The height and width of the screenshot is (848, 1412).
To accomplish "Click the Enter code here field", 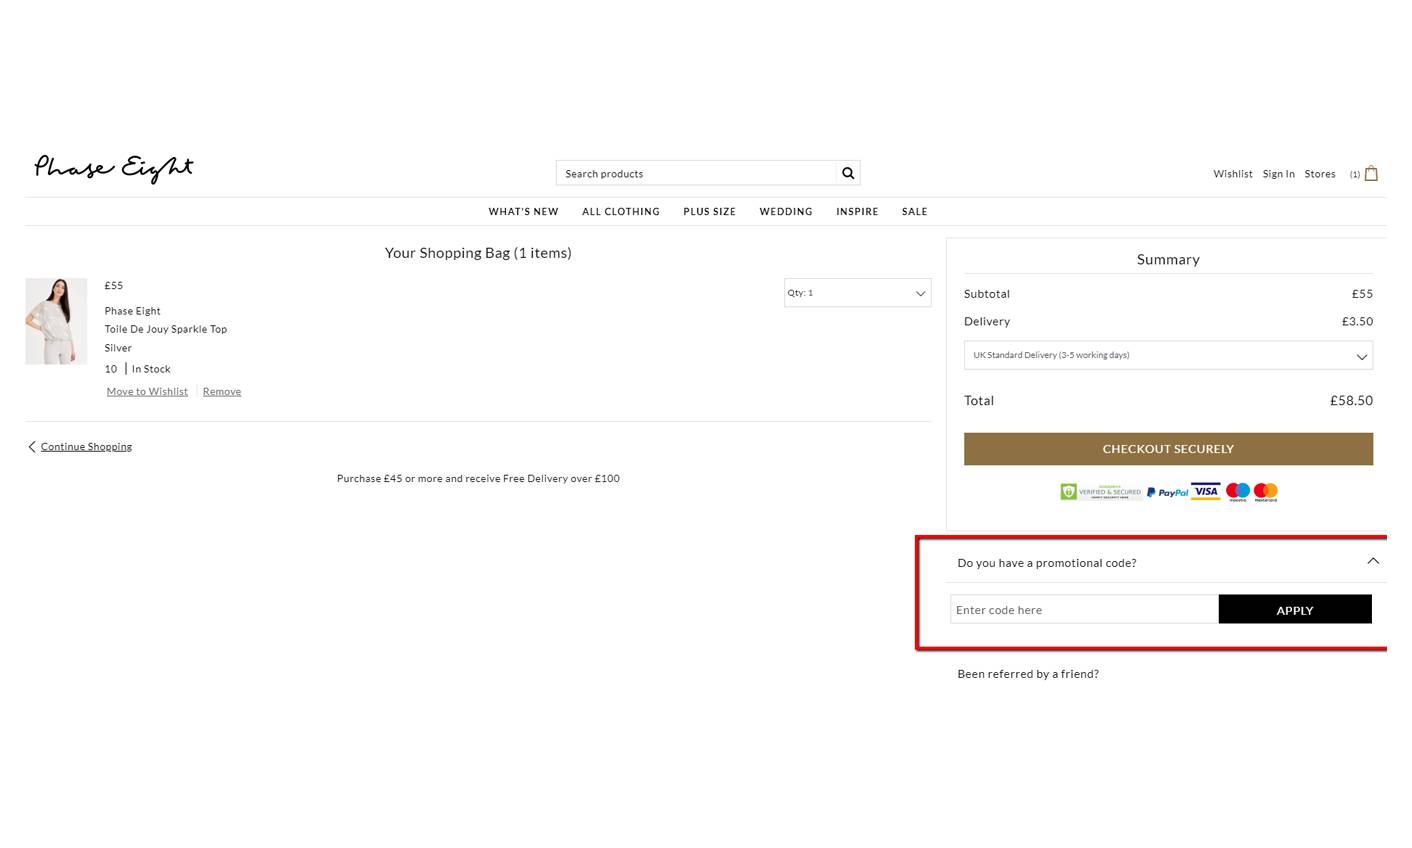I will [1084, 609].
